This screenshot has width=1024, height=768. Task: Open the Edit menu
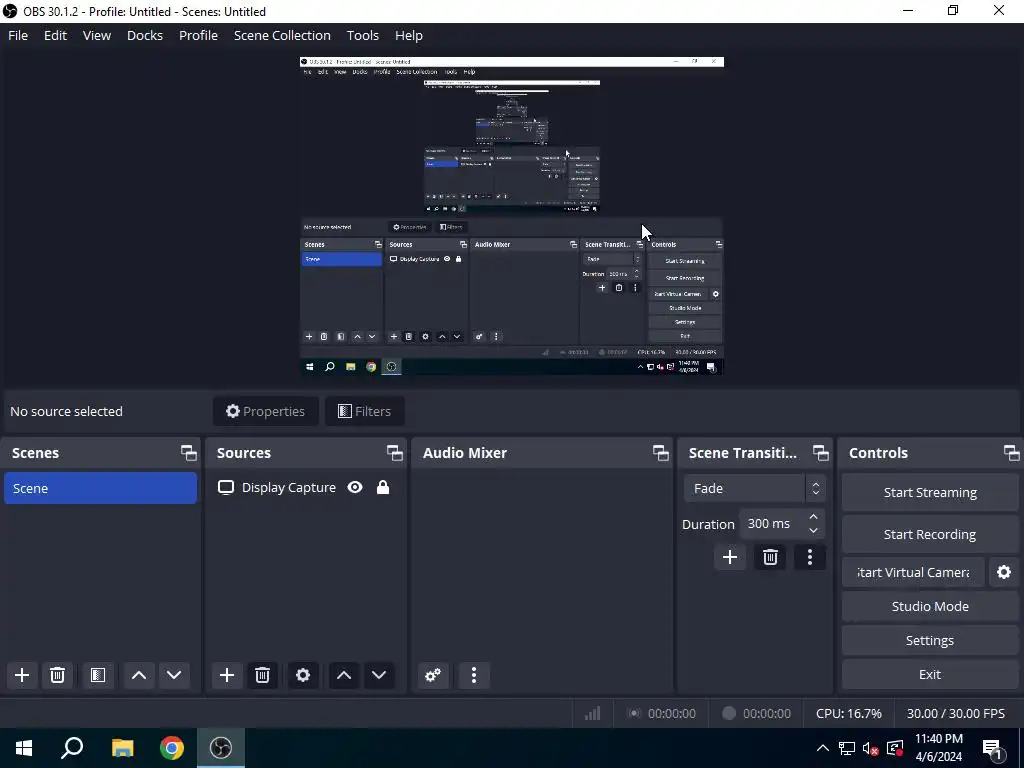point(56,35)
